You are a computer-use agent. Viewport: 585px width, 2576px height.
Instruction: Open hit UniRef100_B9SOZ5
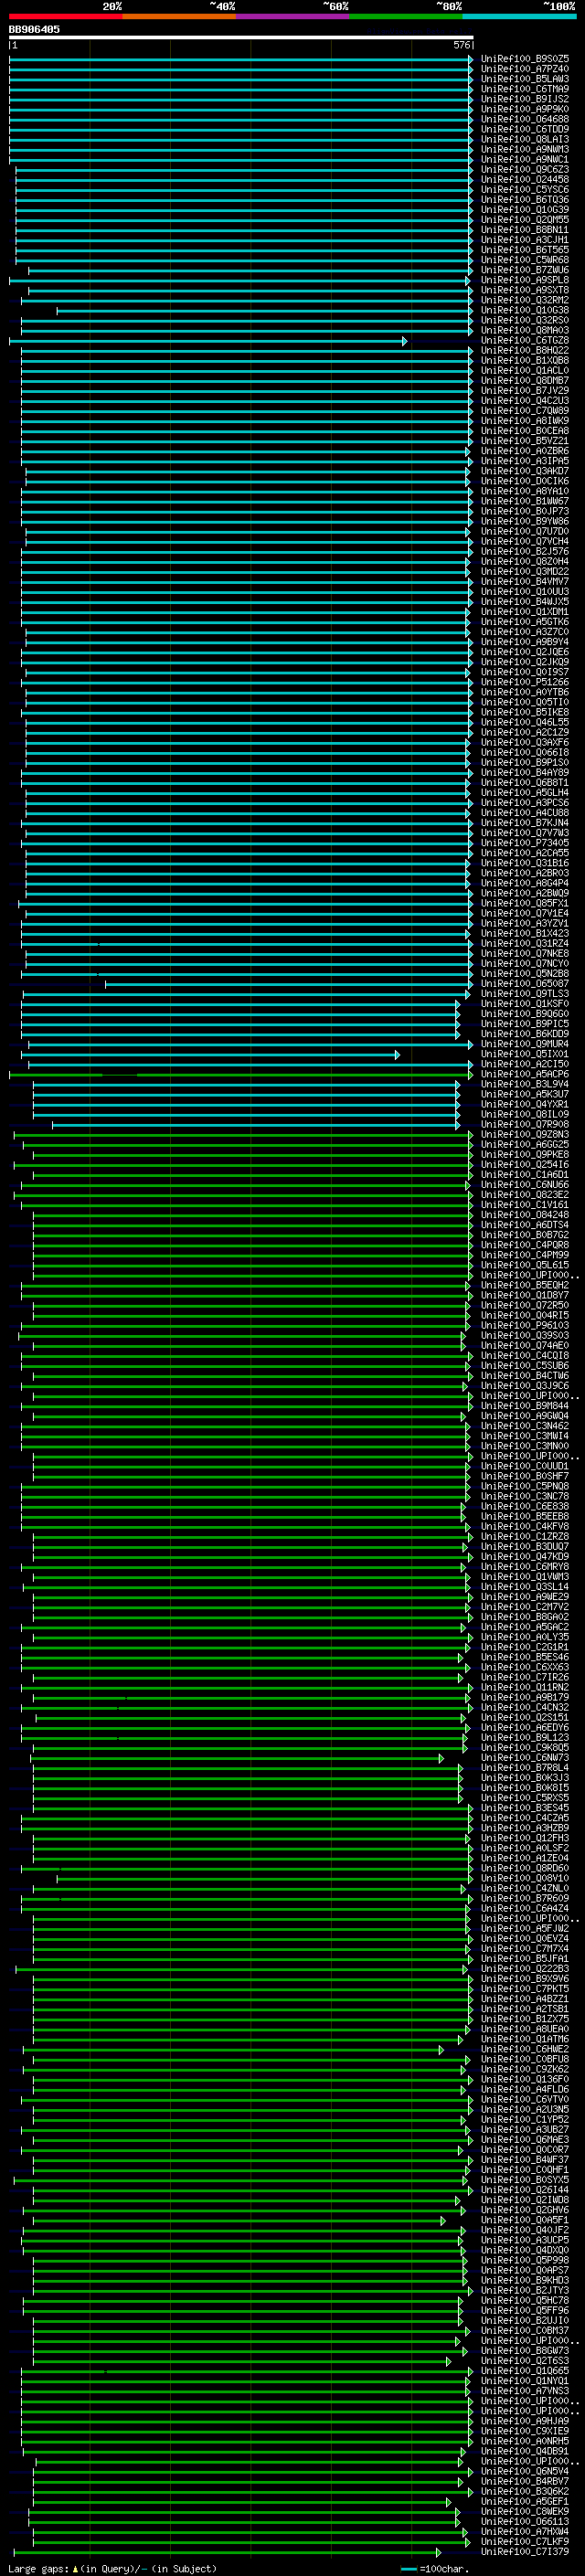525,59
